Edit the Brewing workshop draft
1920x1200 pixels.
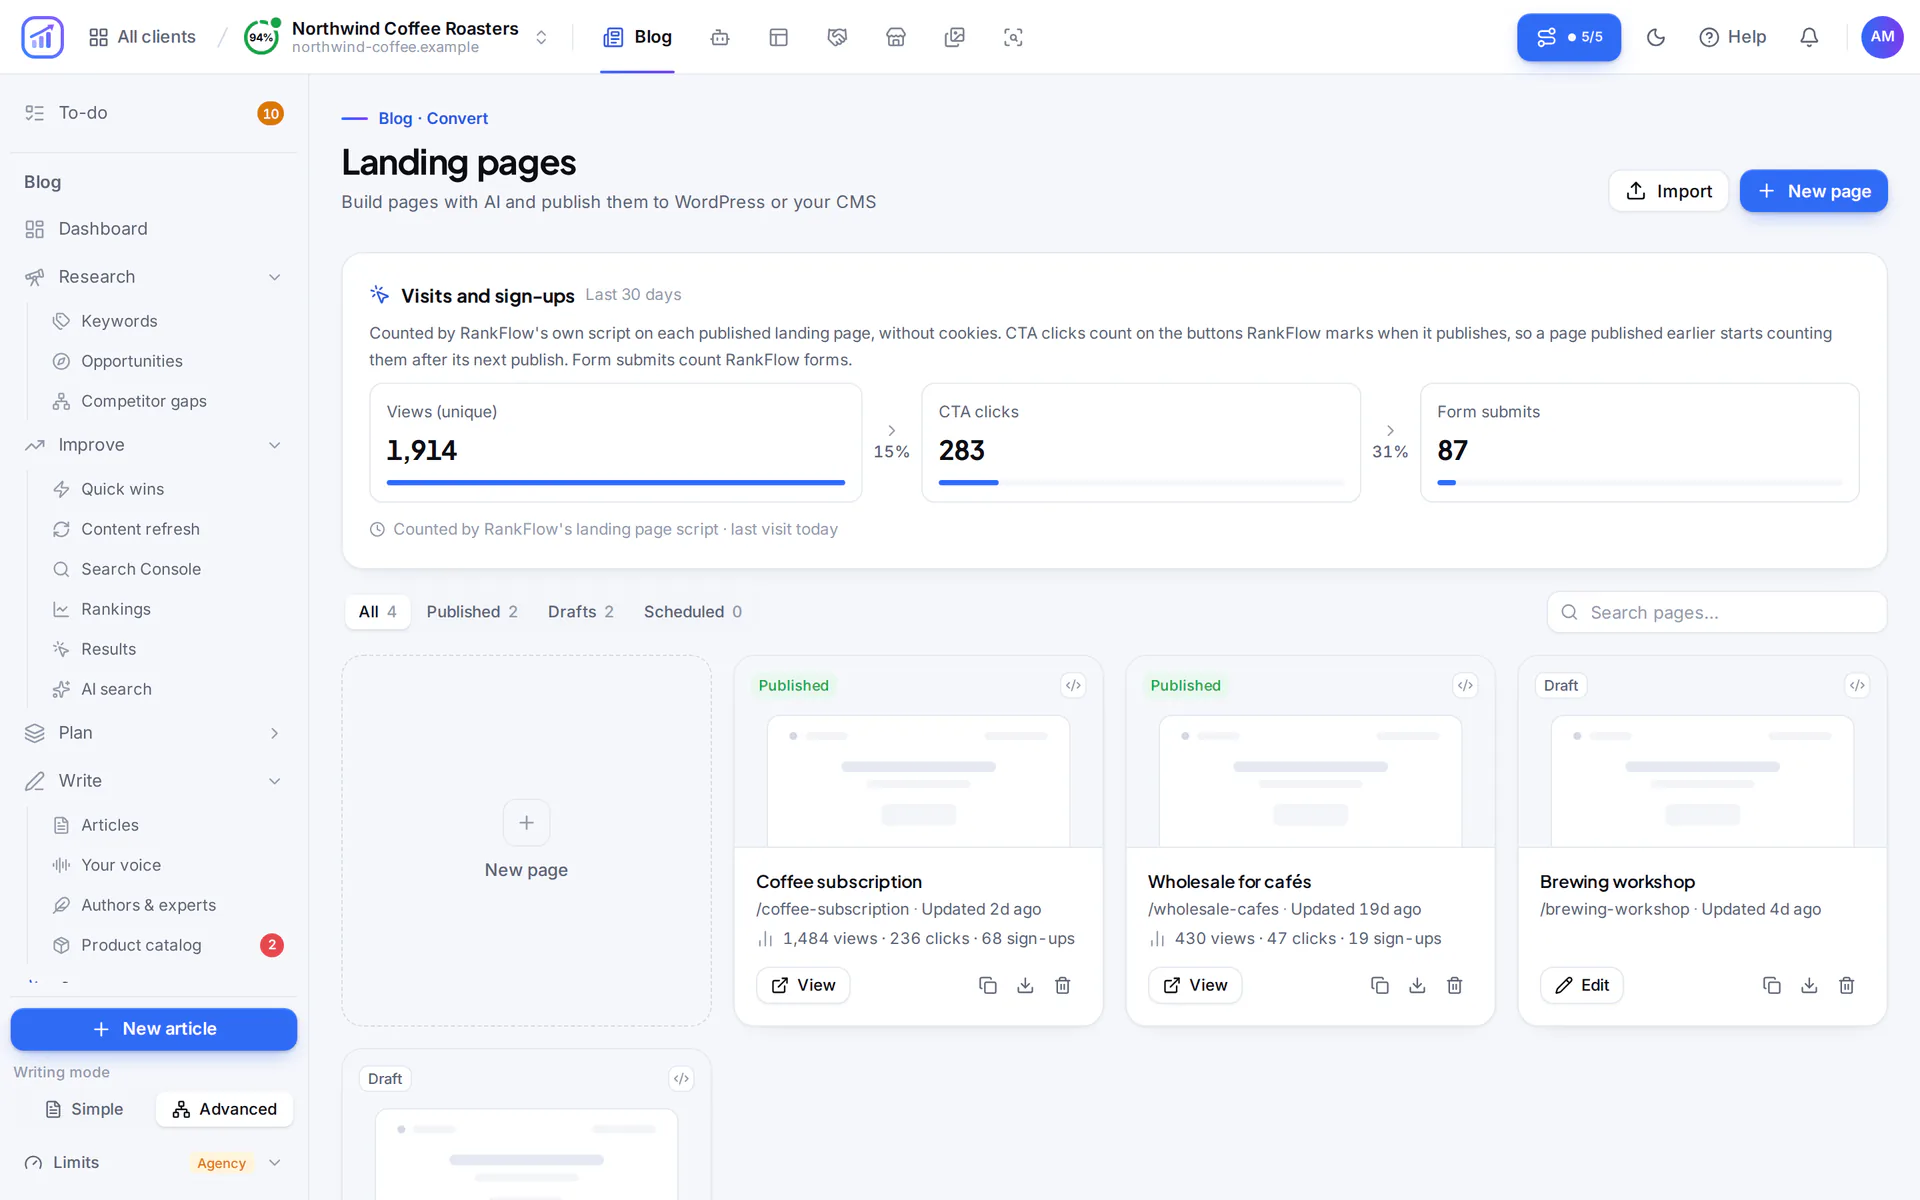[1582, 985]
